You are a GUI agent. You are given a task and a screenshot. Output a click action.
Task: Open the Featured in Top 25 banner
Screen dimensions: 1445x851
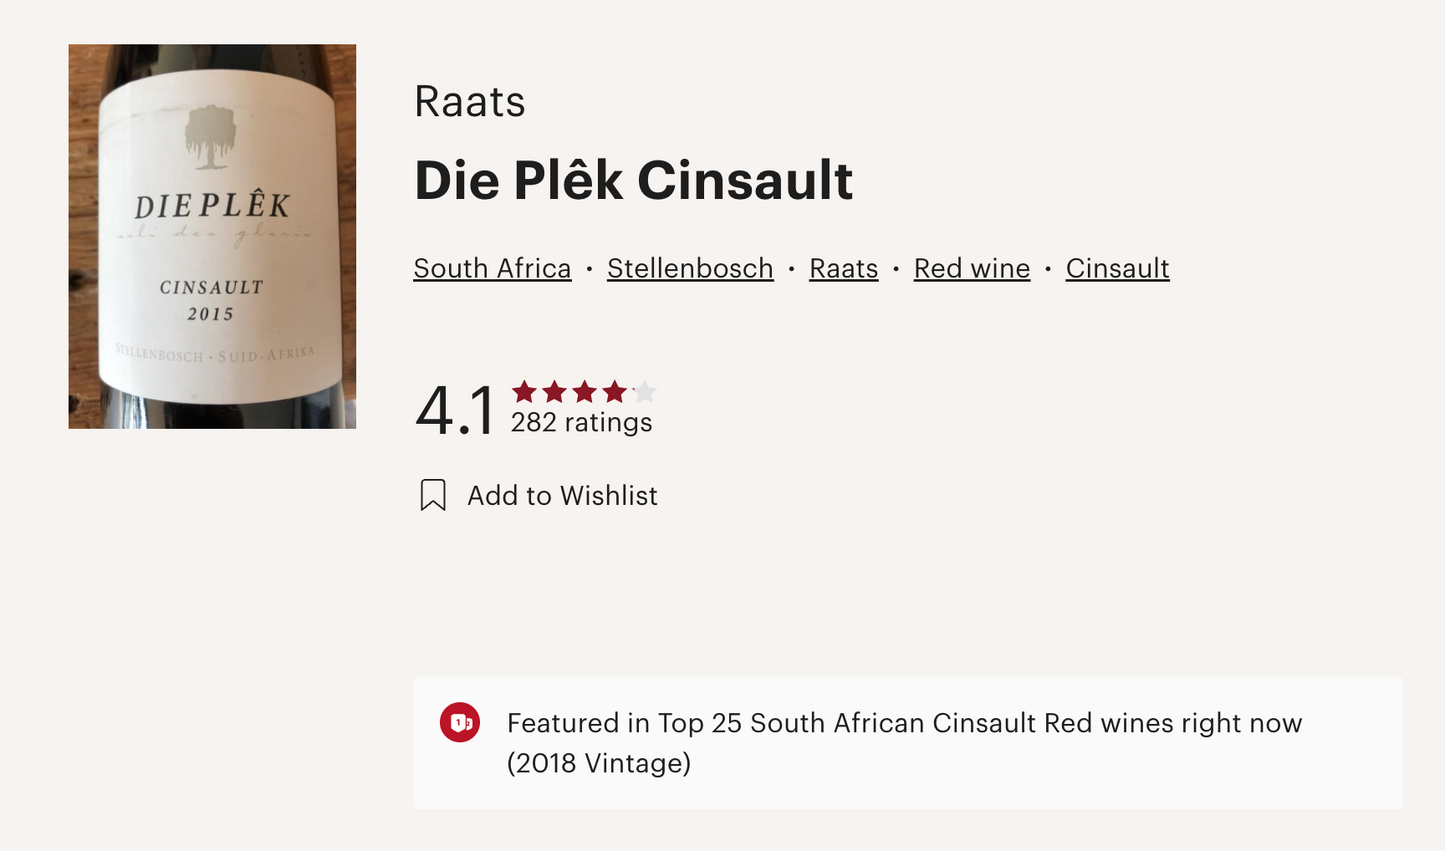pyautogui.click(x=905, y=723)
